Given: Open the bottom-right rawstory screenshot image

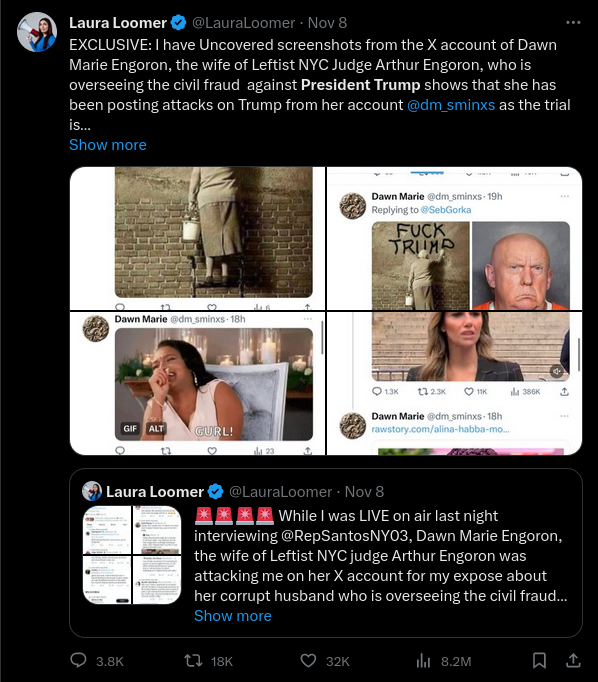Looking at the screenshot, I should [x=454, y=384].
